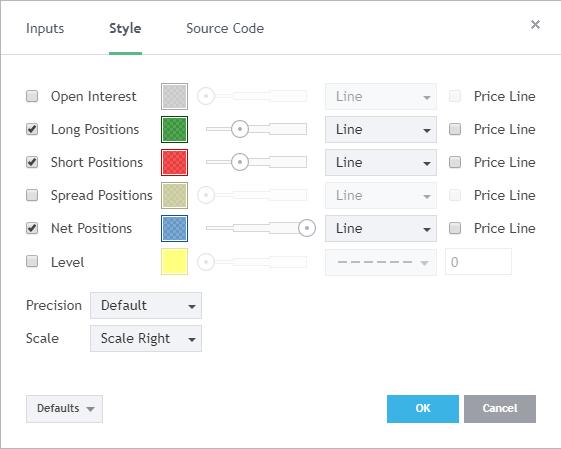Open the Scale Right dropdown
This screenshot has width=561, height=449.
pos(146,338)
